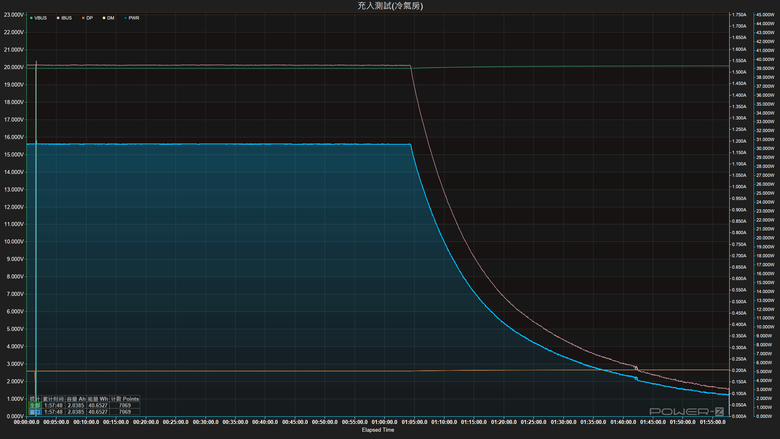Select the 48.6527 energy value in the 窗口 row
The image size is (780, 439).
98,412
